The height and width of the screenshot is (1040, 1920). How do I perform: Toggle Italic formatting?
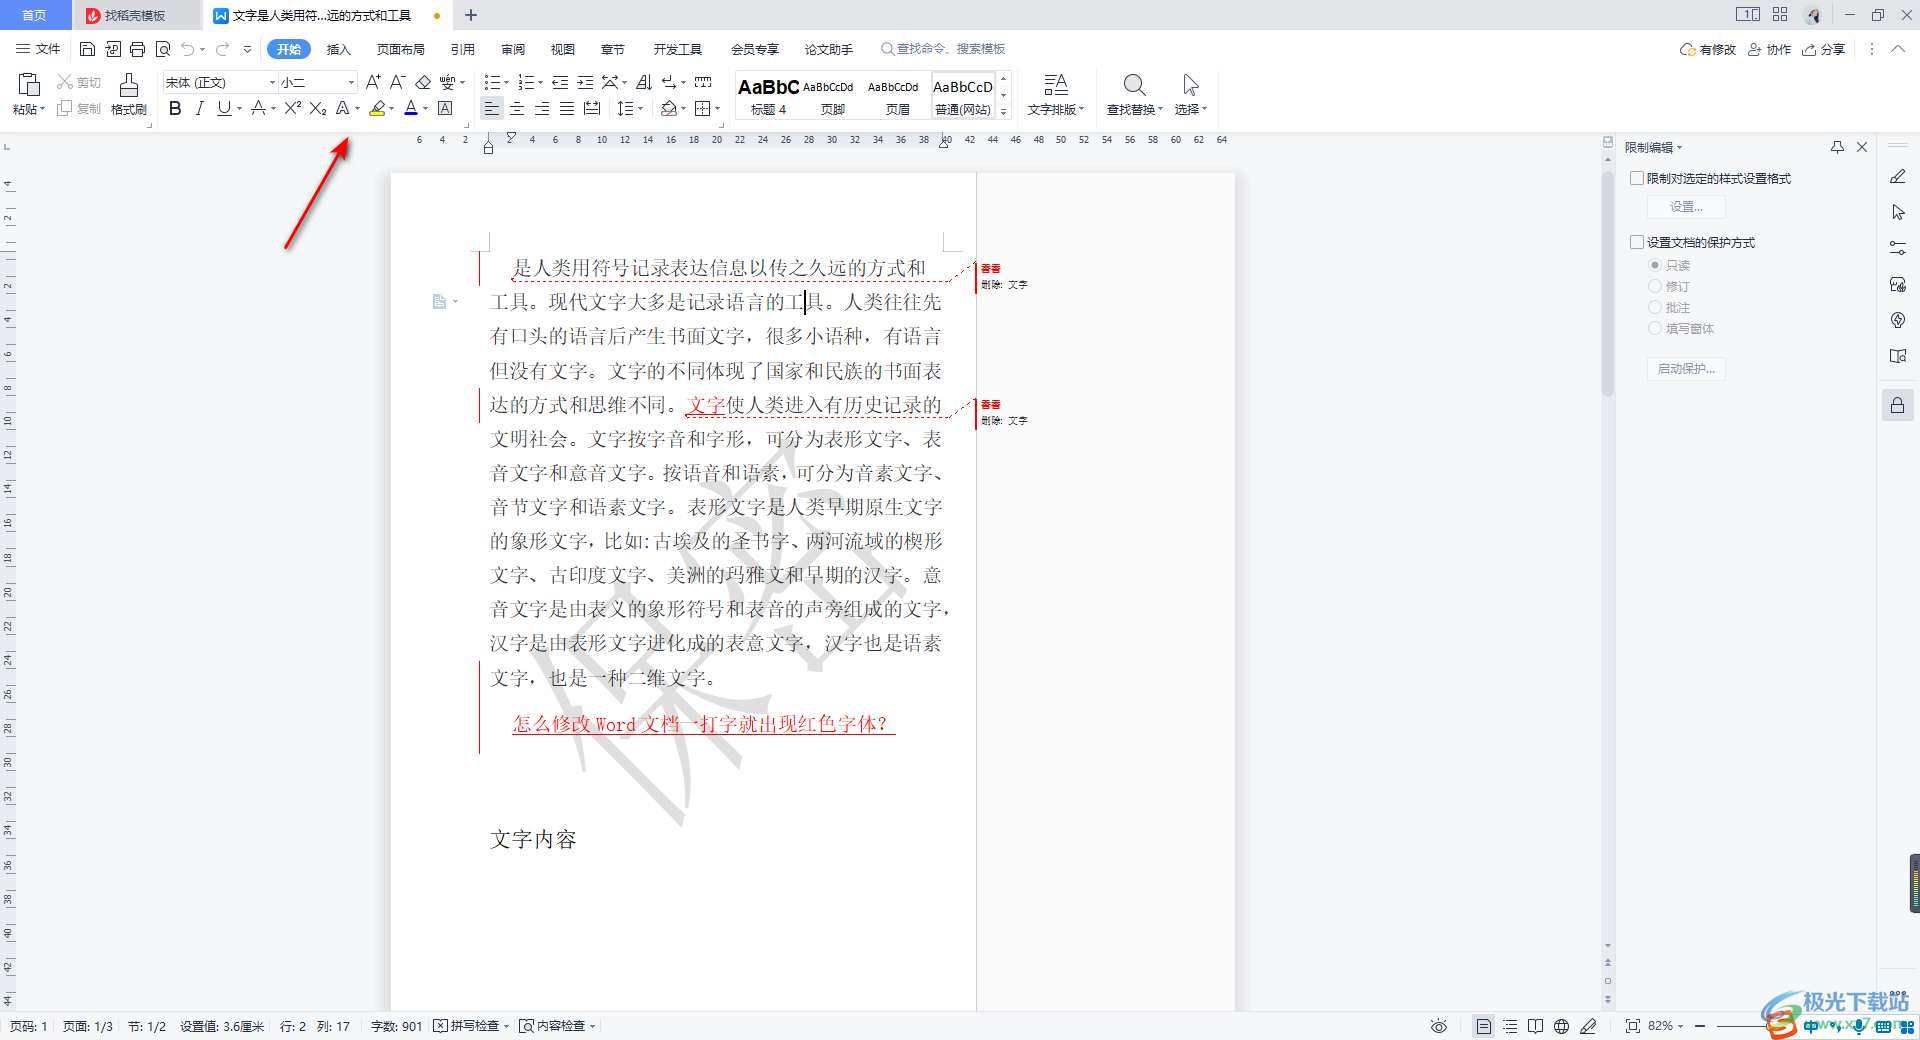[x=199, y=108]
